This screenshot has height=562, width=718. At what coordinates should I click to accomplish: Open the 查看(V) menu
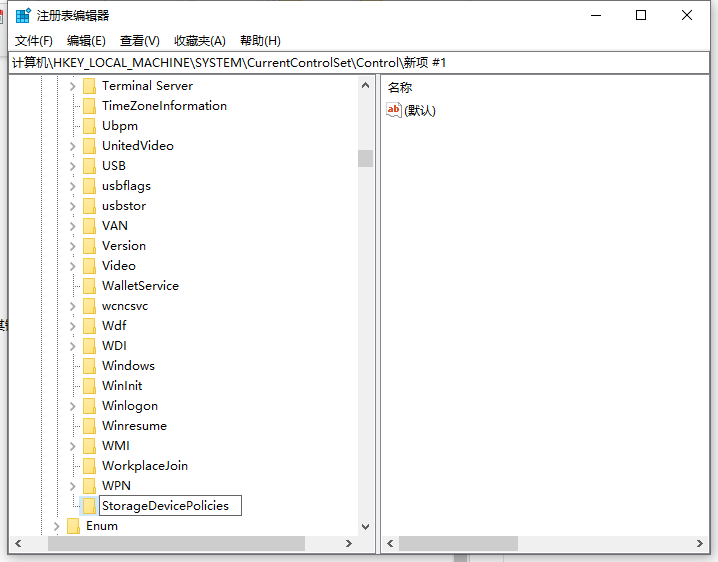coord(140,40)
